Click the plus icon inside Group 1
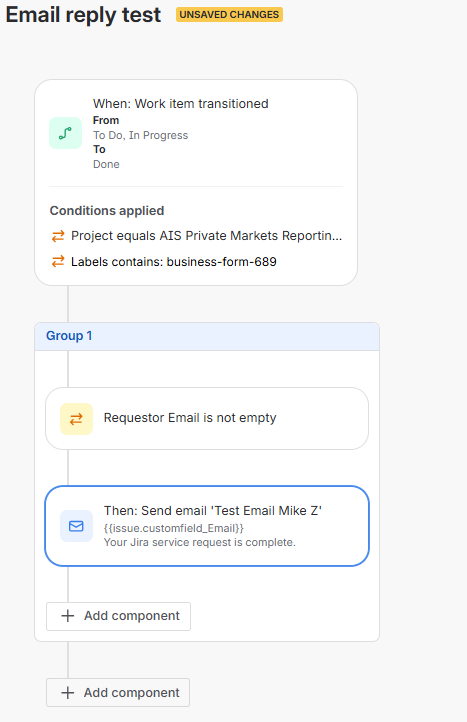This screenshot has height=722, width=467. tap(68, 616)
